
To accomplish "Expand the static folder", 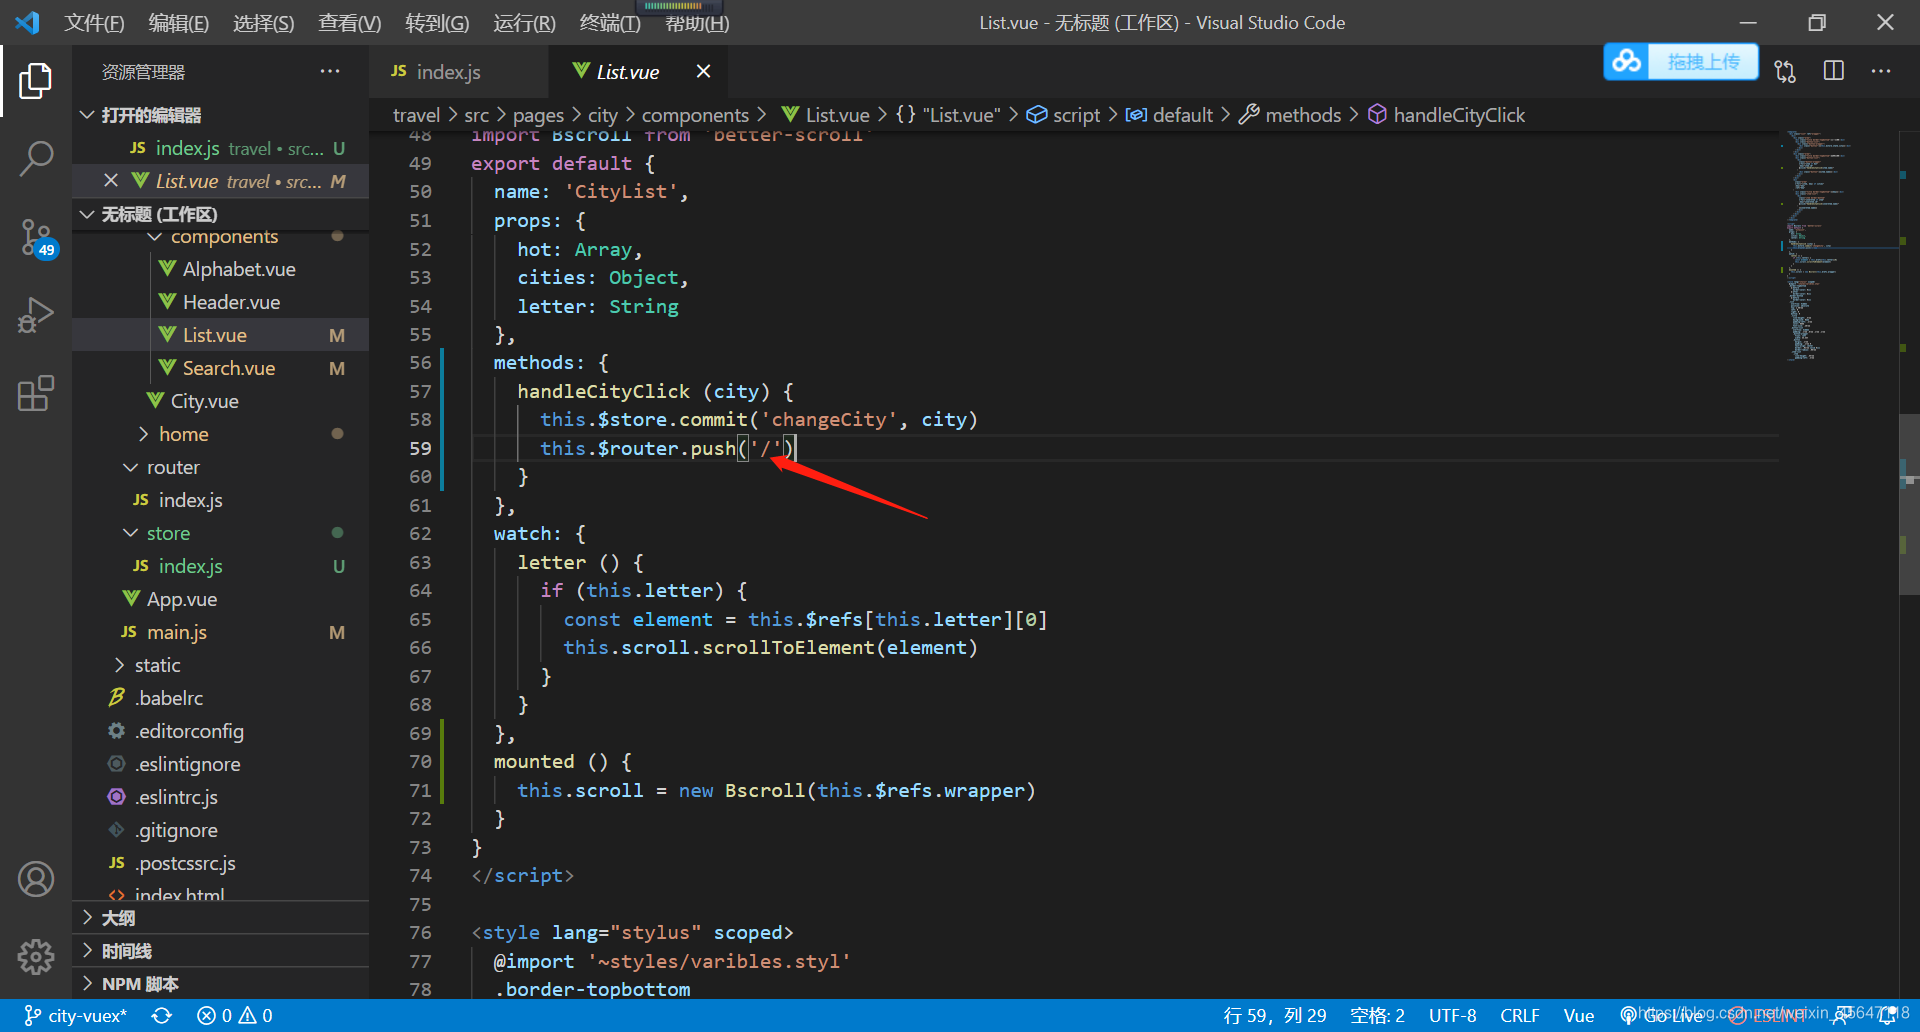I will (x=220, y=665).
